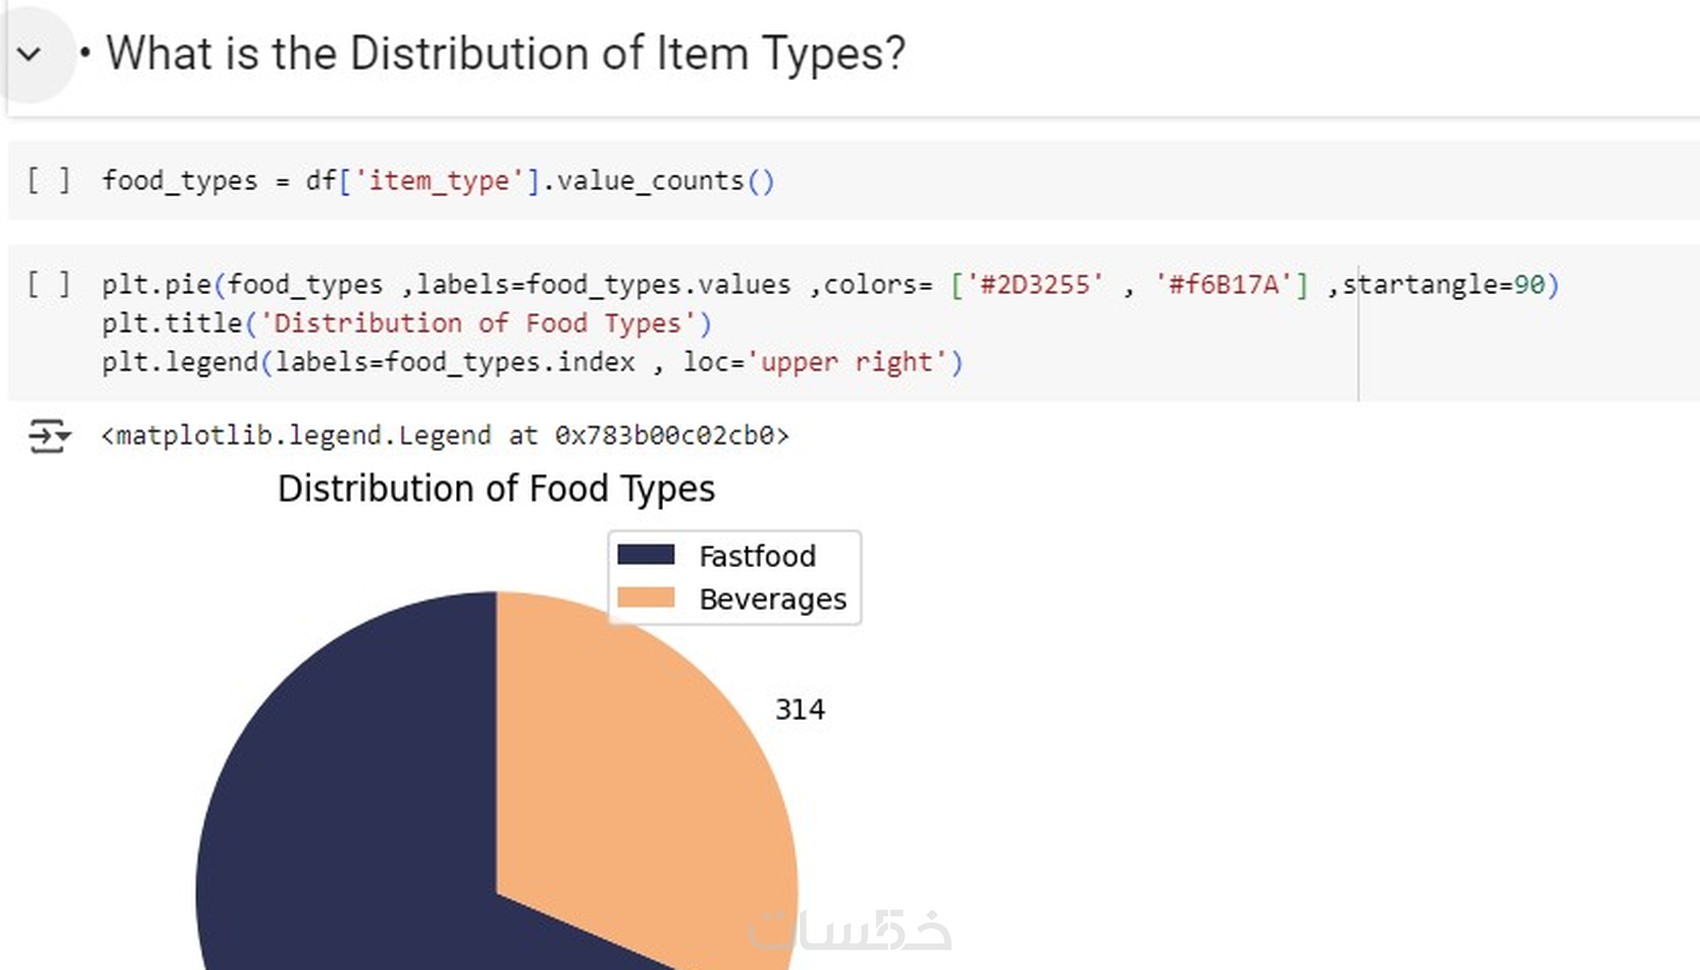1700x970 pixels.
Task: Click the dark navy pie slice
Action: (x=340, y=800)
